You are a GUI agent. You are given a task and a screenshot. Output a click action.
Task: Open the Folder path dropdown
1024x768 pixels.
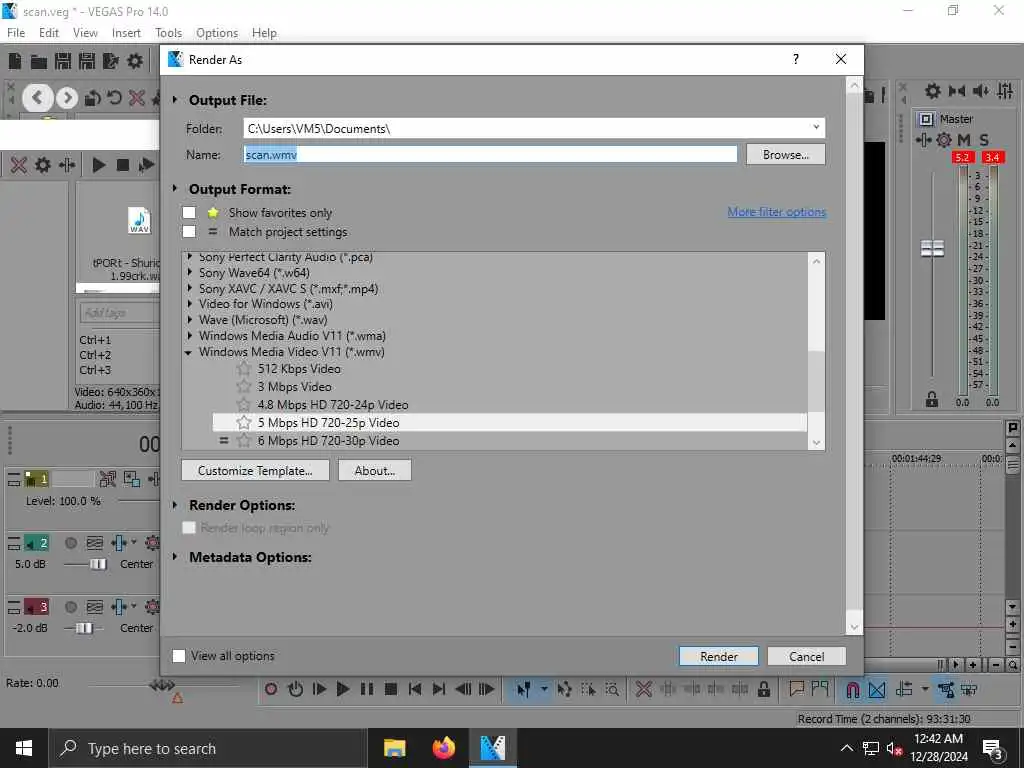tap(816, 127)
